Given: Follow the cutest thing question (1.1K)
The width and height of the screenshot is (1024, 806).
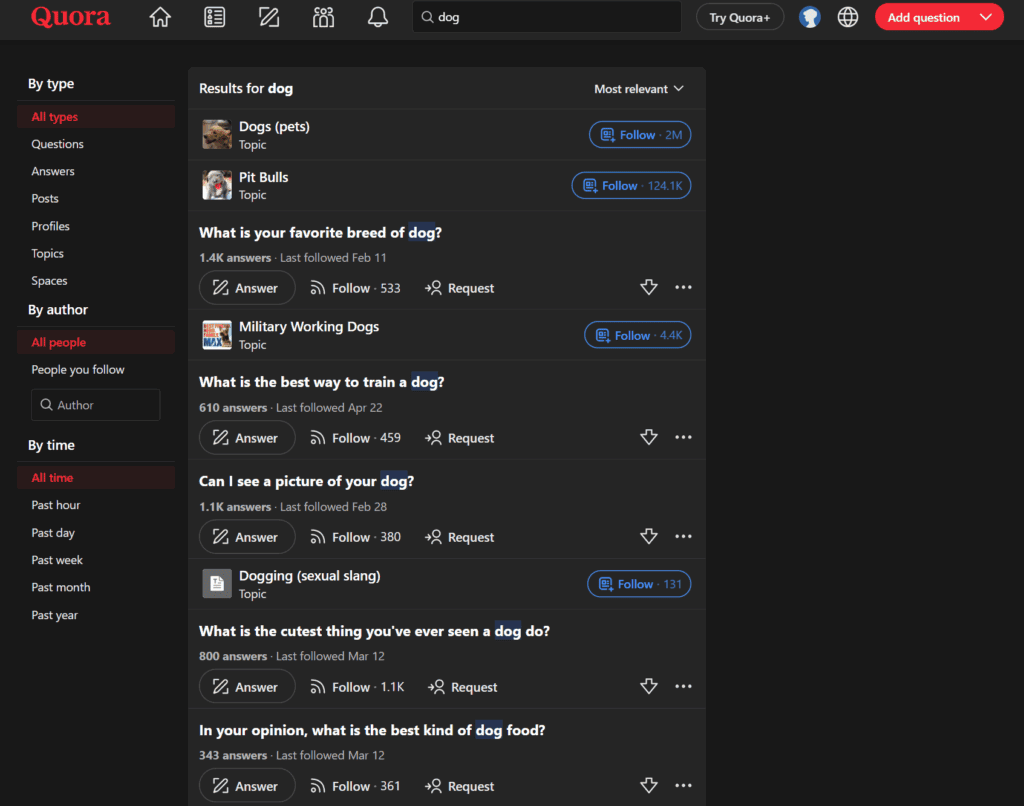Looking at the screenshot, I should (357, 687).
